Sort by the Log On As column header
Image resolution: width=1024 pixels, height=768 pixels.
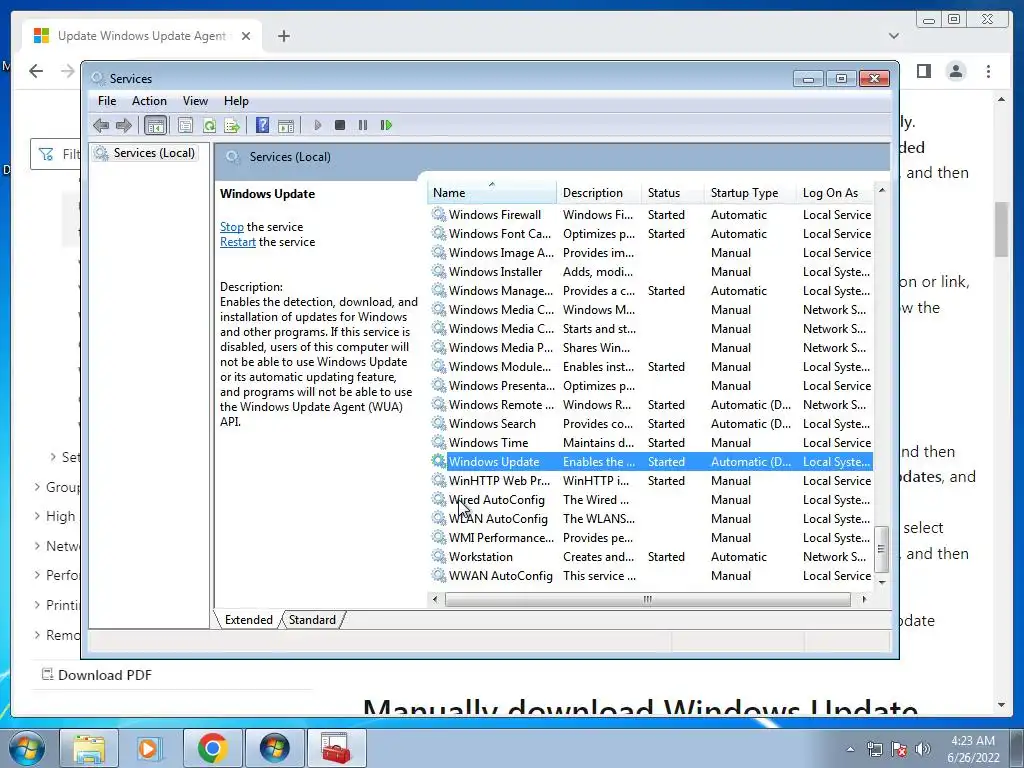(835, 193)
